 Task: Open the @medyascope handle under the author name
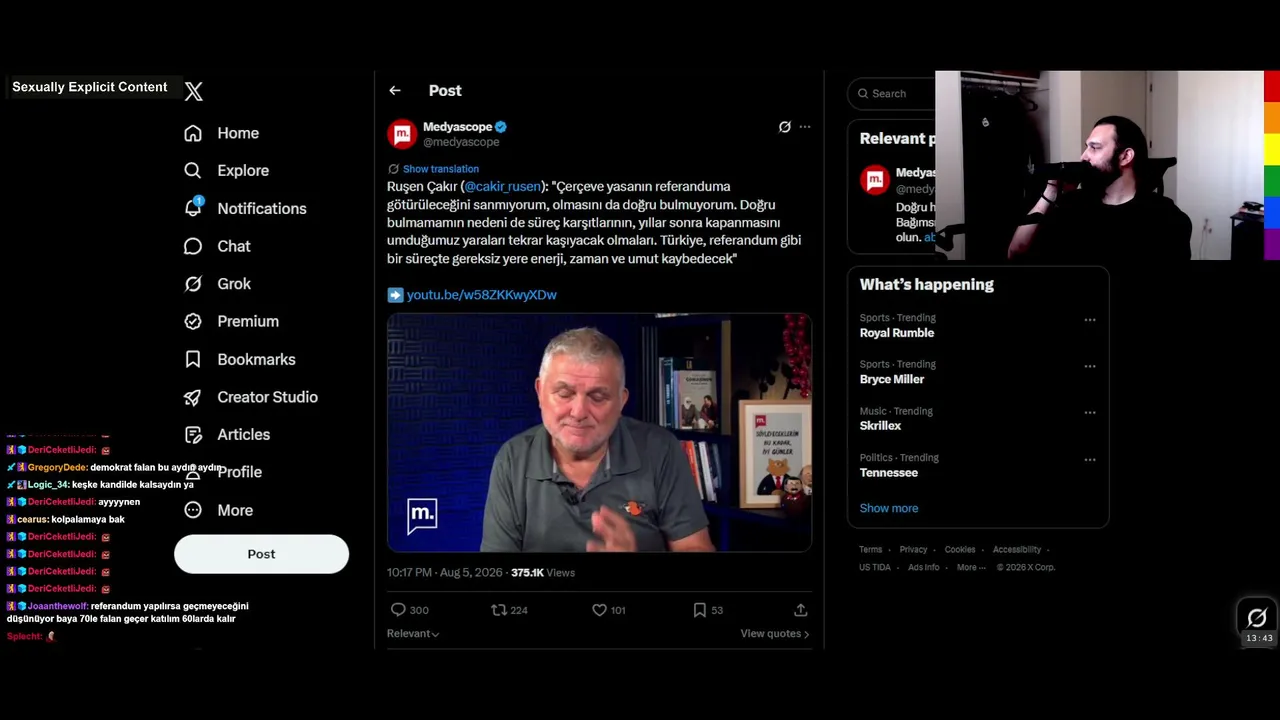[x=461, y=142]
